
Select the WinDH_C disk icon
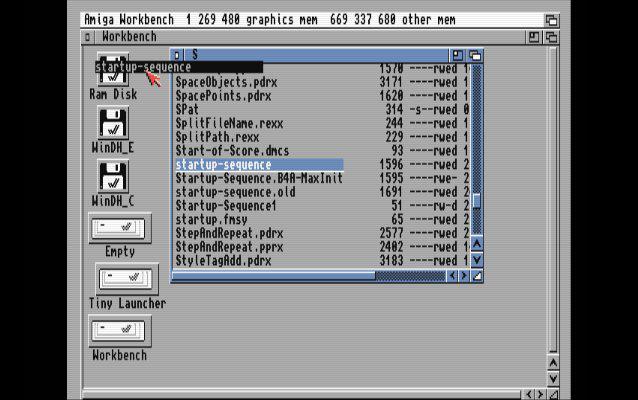coord(113,177)
